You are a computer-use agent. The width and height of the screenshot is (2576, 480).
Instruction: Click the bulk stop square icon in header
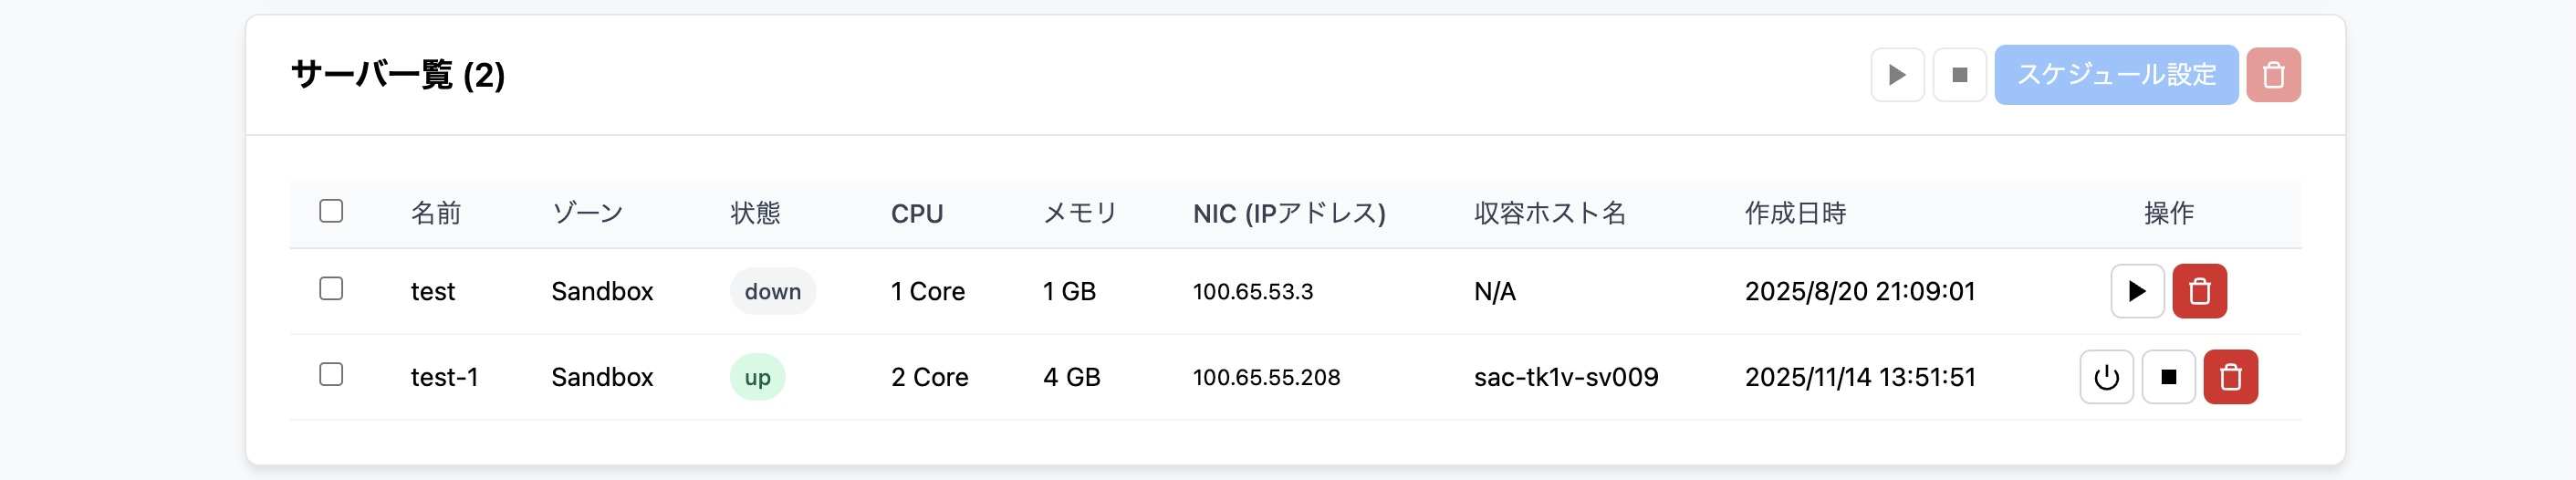pos(1959,75)
